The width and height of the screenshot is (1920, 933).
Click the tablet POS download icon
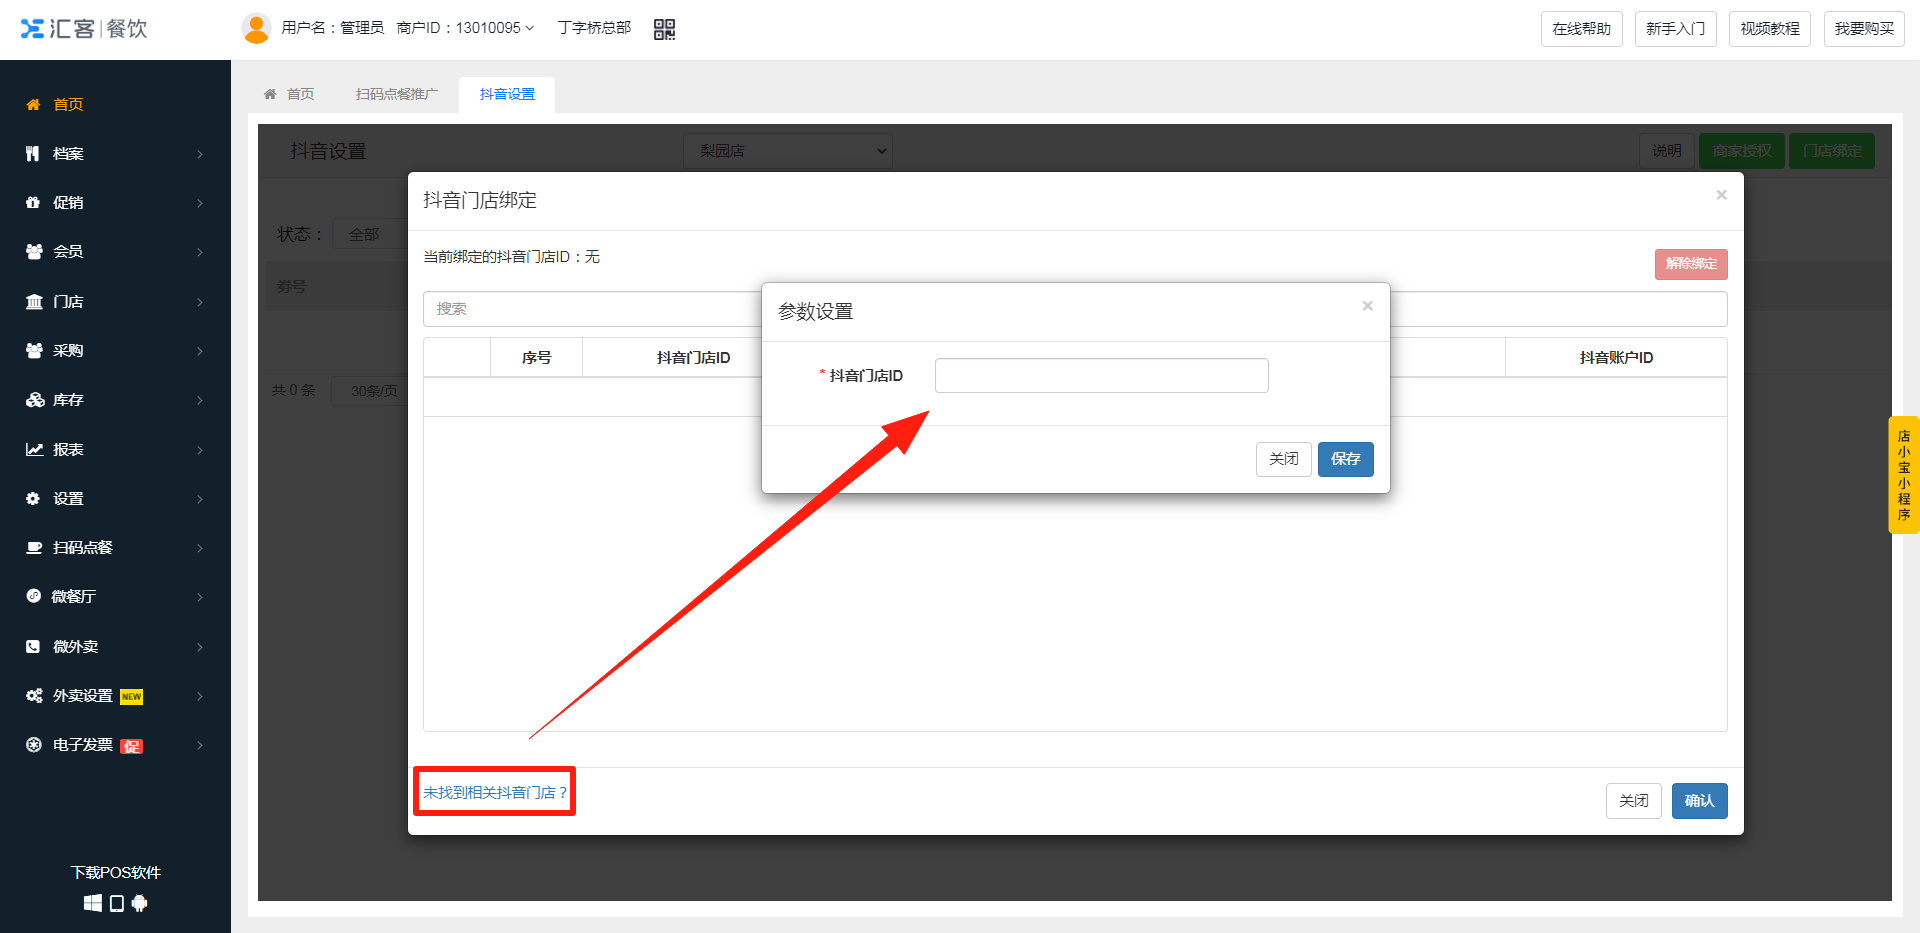117,903
